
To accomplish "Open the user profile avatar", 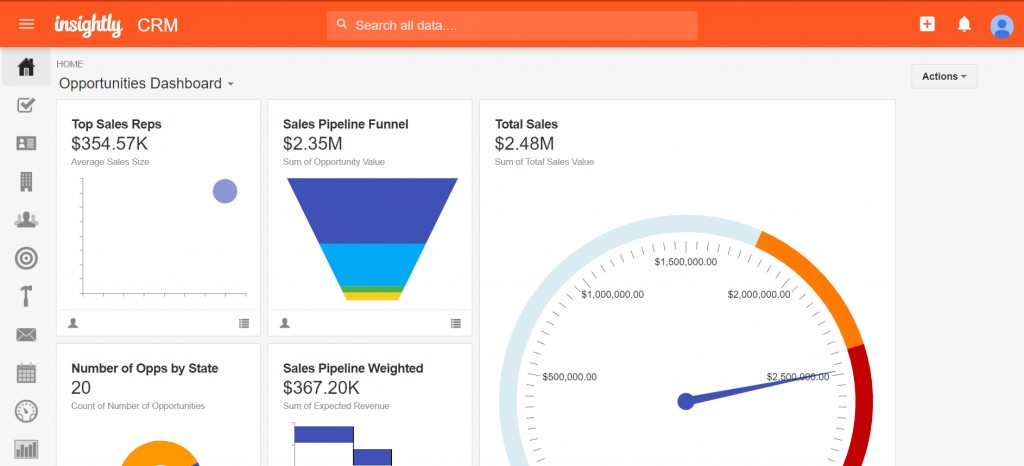I will pyautogui.click(x=1002, y=26).
